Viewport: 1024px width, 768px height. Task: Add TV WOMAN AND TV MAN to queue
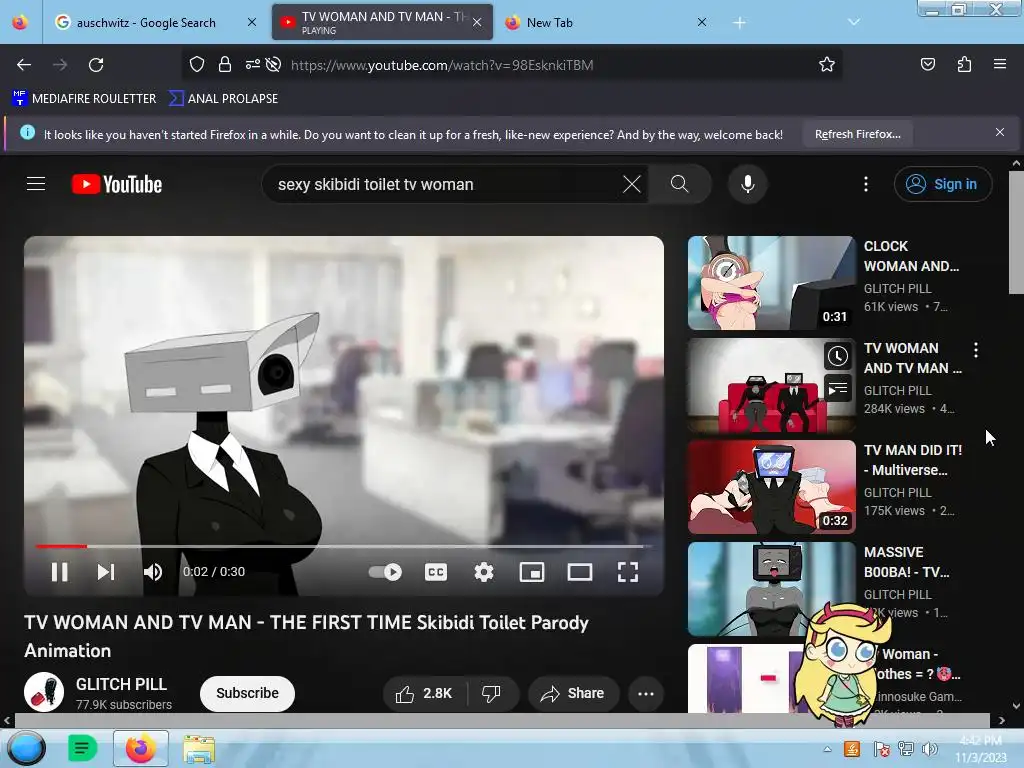click(838, 390)
